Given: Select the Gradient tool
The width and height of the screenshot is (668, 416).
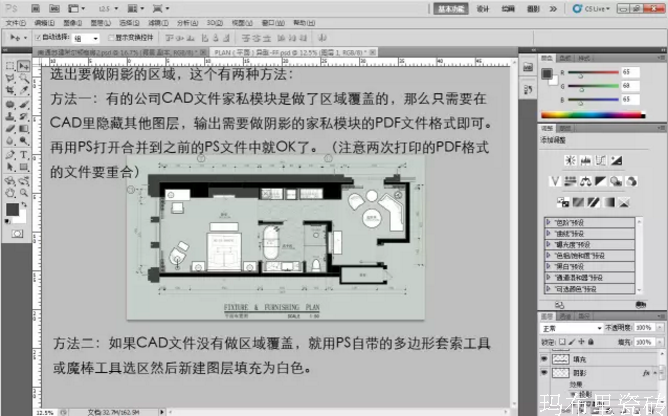Looking at the screenshot, I should (24, 129).
